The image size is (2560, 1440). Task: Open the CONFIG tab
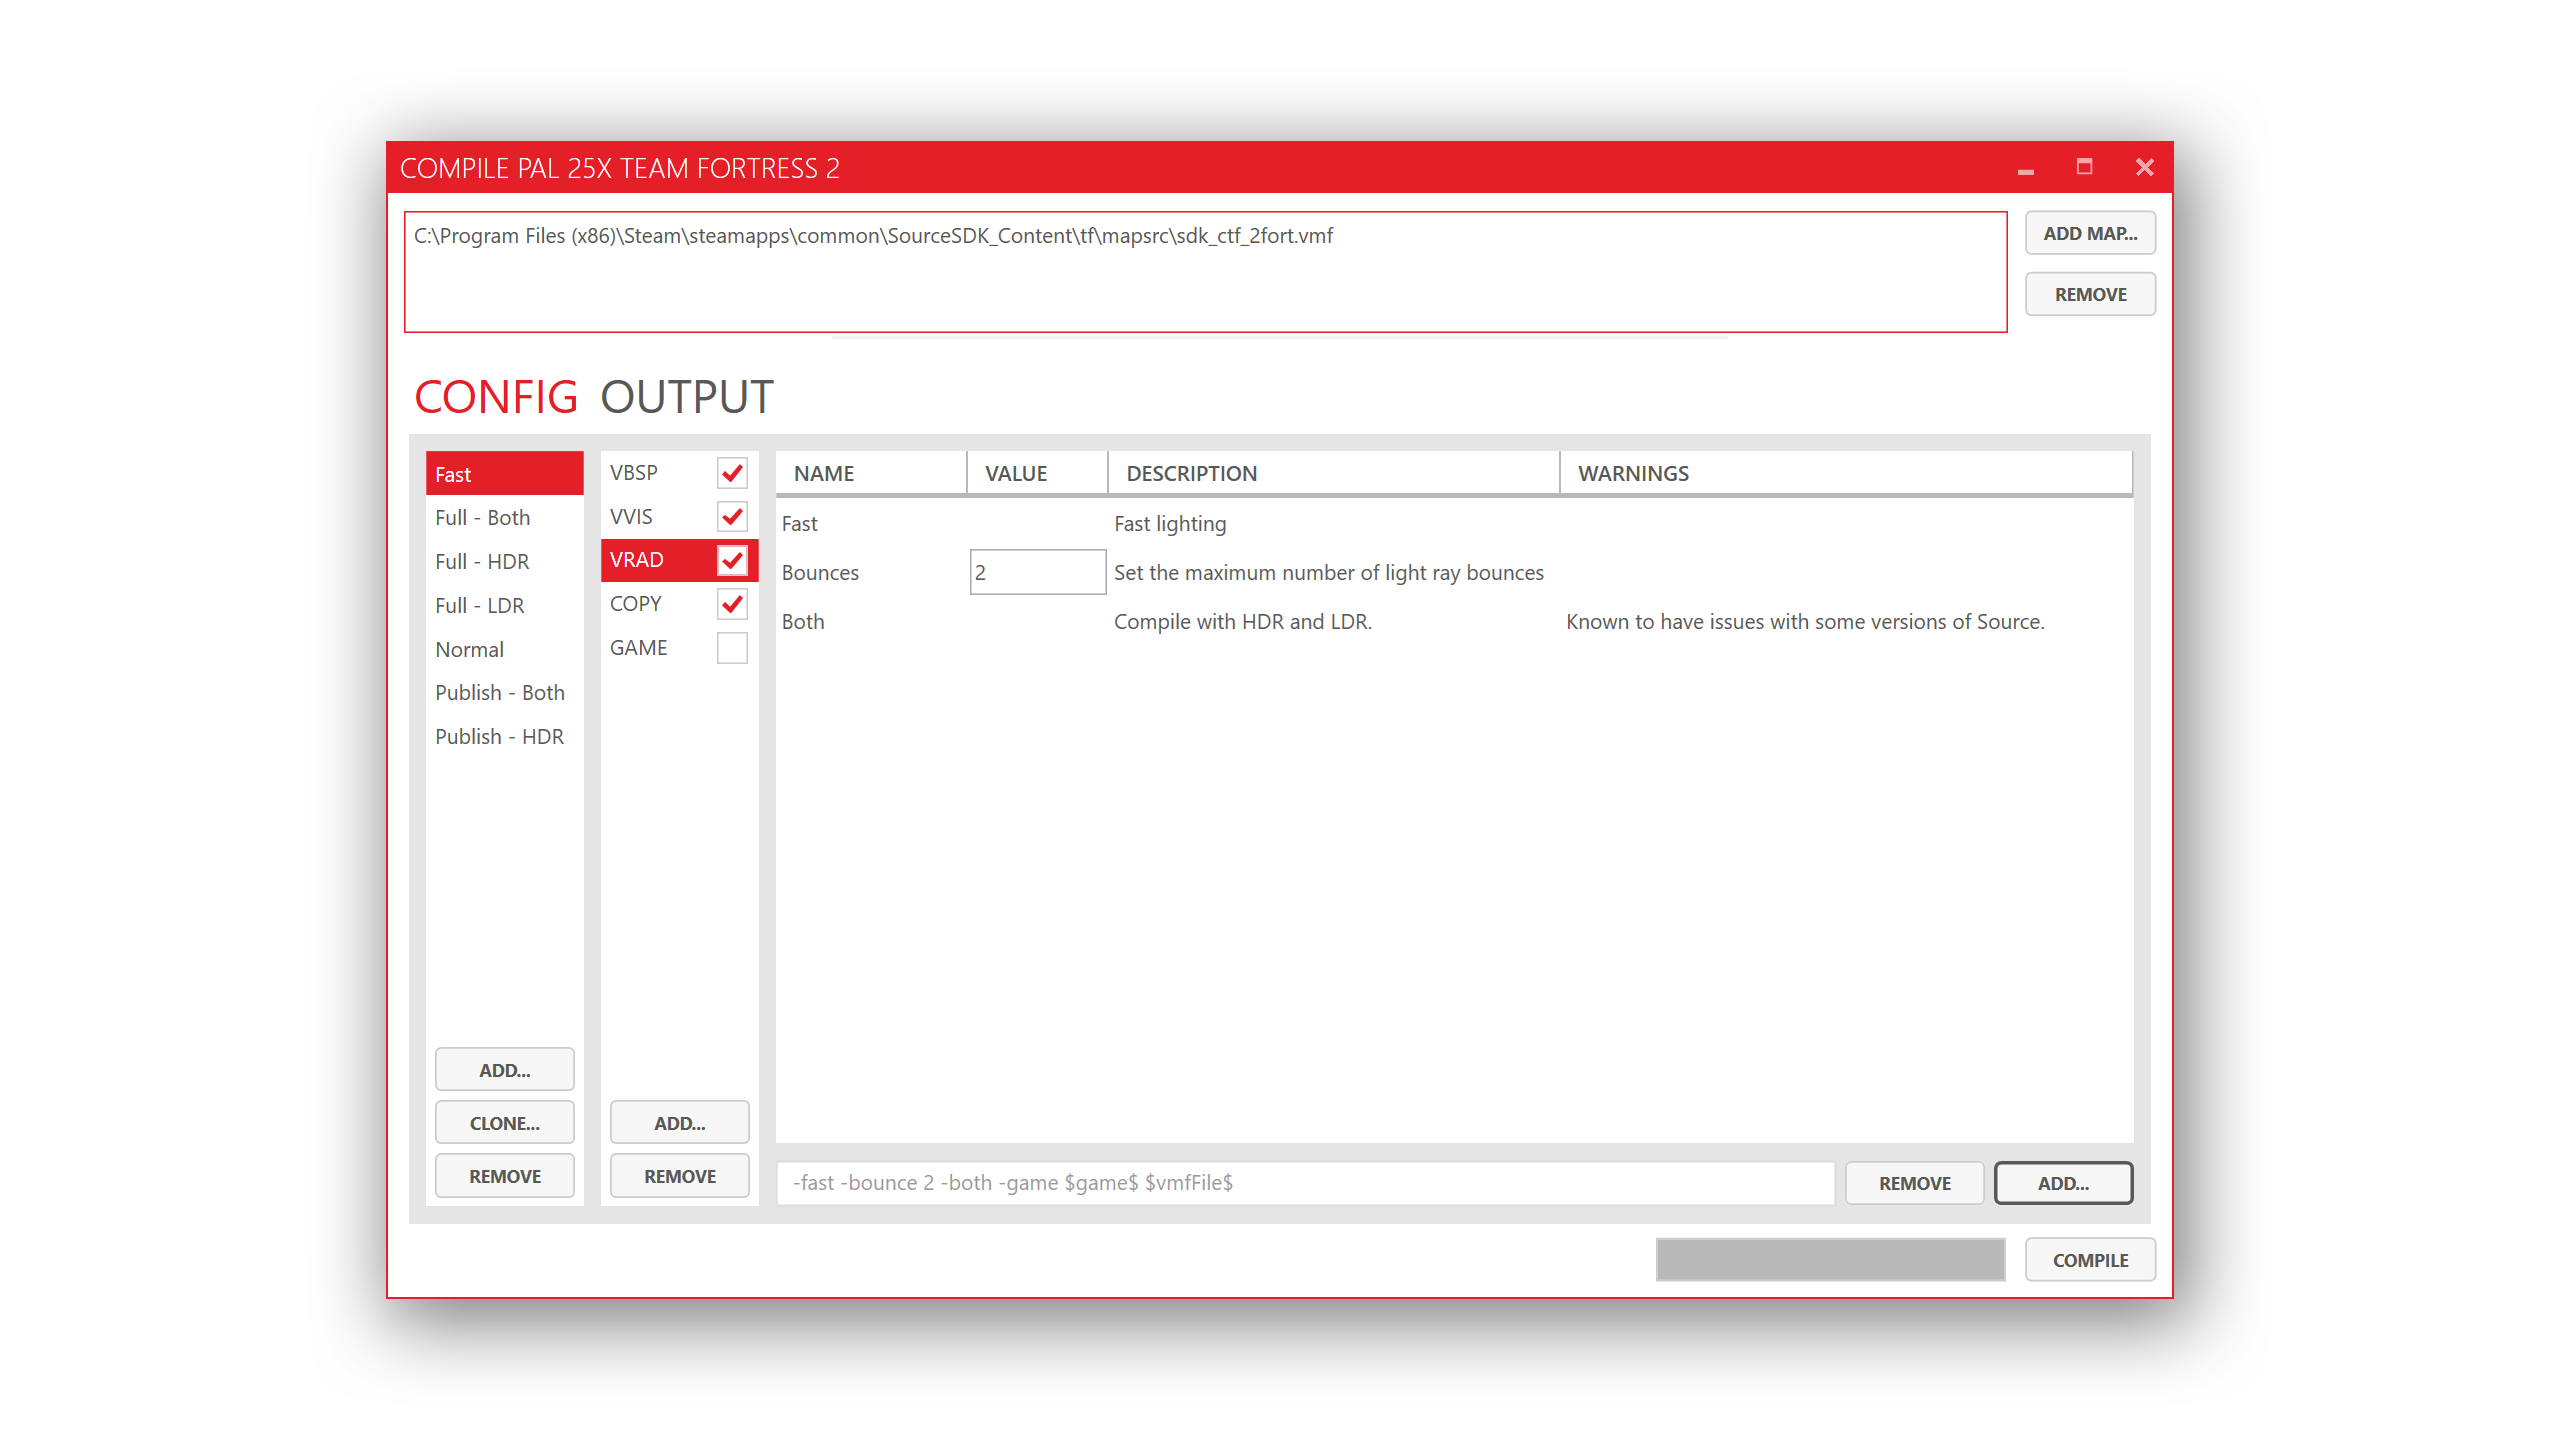496,397
